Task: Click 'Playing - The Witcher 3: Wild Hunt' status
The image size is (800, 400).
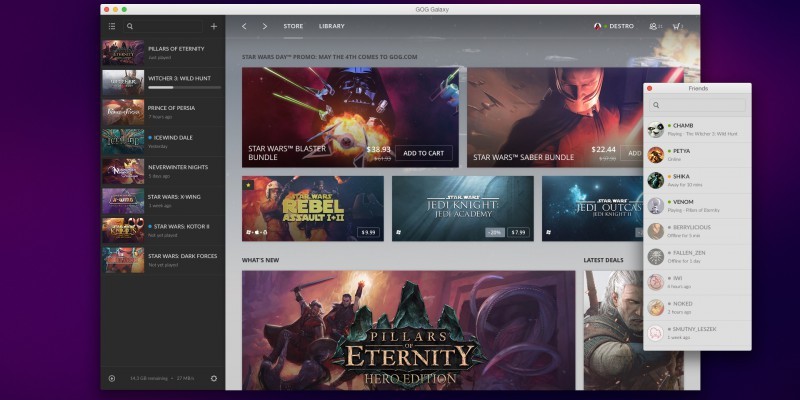Action: [702, 134]
